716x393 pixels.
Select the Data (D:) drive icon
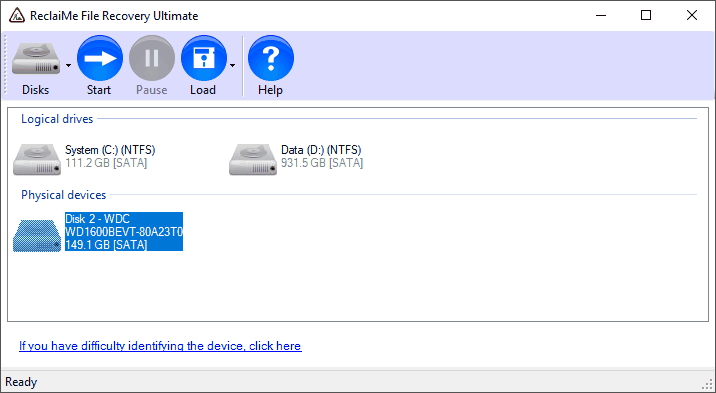click(253, 159)
